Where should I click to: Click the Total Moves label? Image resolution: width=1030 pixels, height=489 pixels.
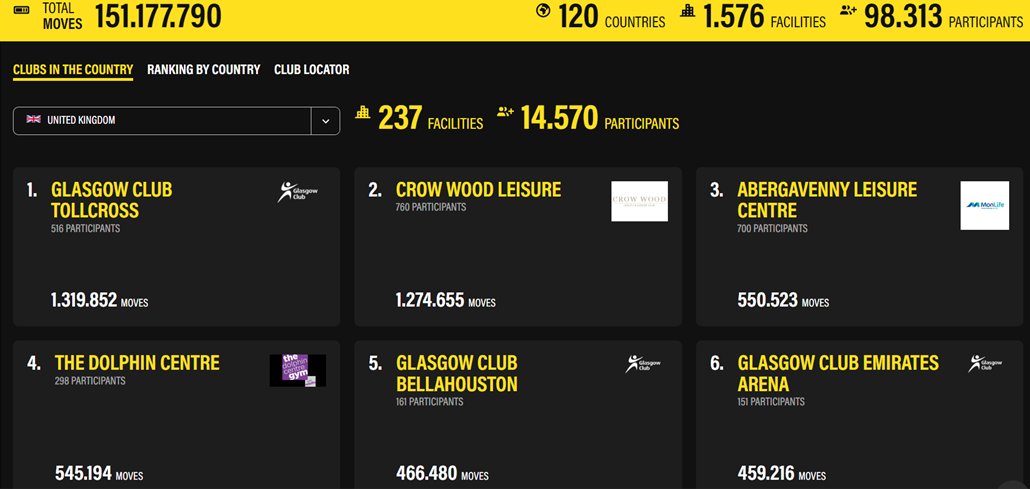(x=62, y=16)
